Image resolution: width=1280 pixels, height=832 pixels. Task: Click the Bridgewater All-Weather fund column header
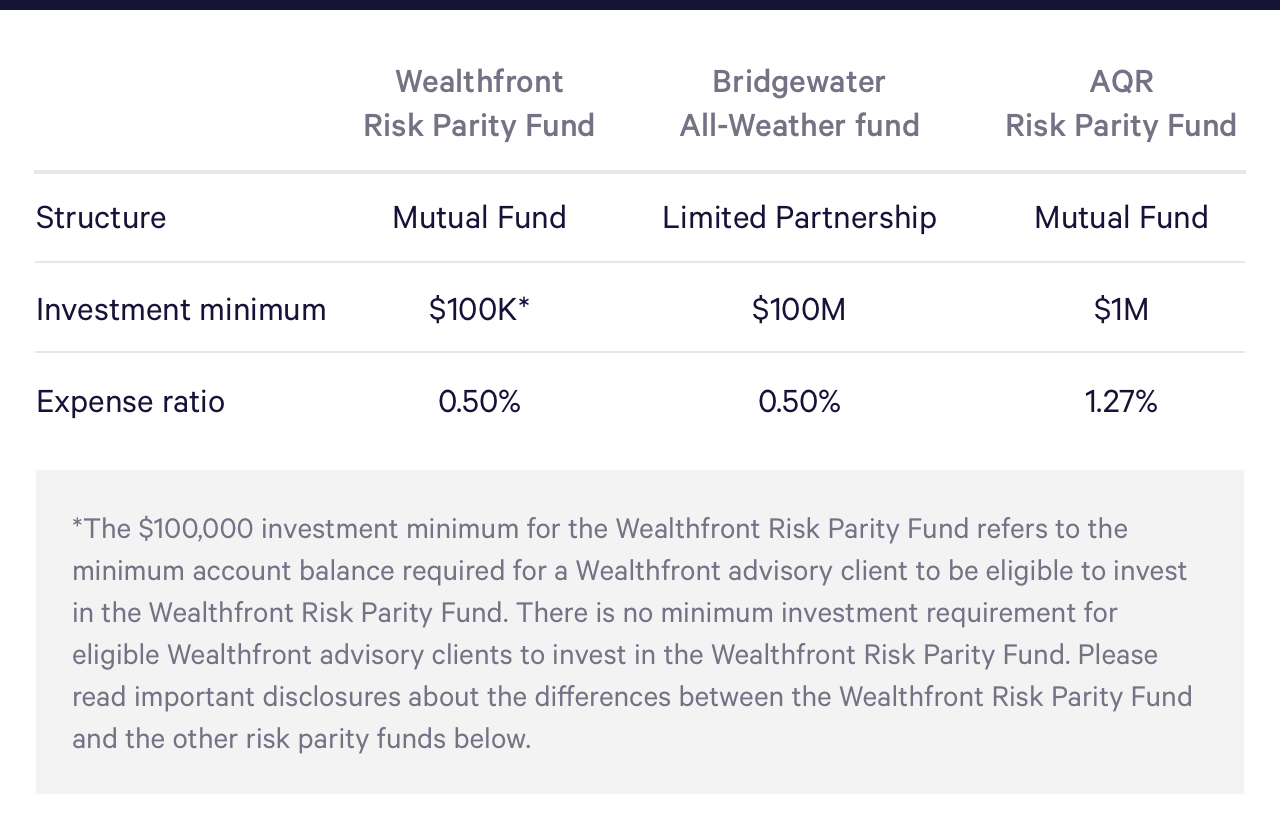(x=799, y=103)
